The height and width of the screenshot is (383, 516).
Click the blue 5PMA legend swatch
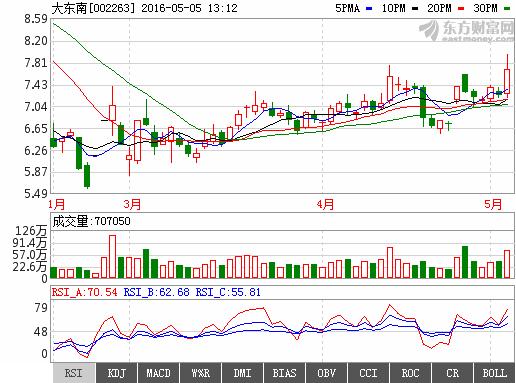tap(369, 9)
